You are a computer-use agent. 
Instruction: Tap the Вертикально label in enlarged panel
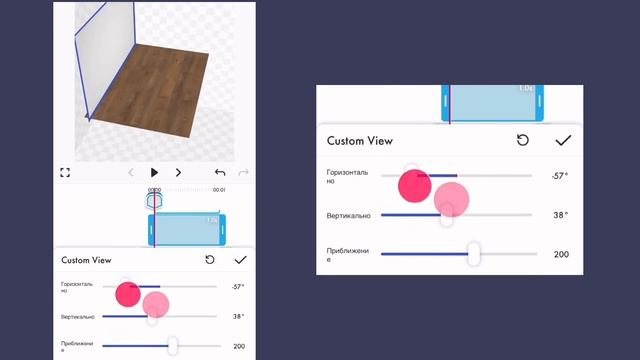[x=349, y=216]
